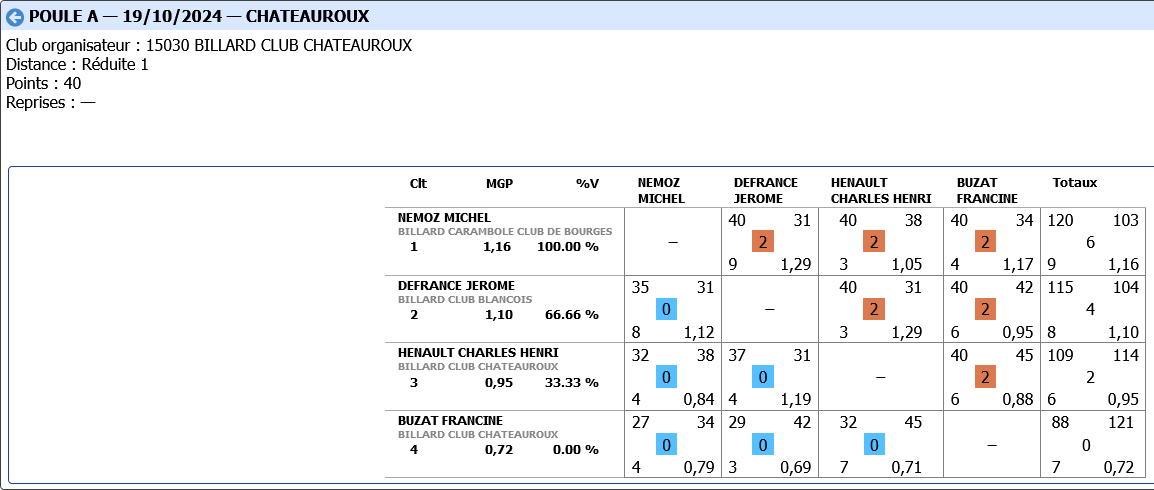Click the 109 total in Totaux column
1154x490 pixels.
coord(1059,355)
